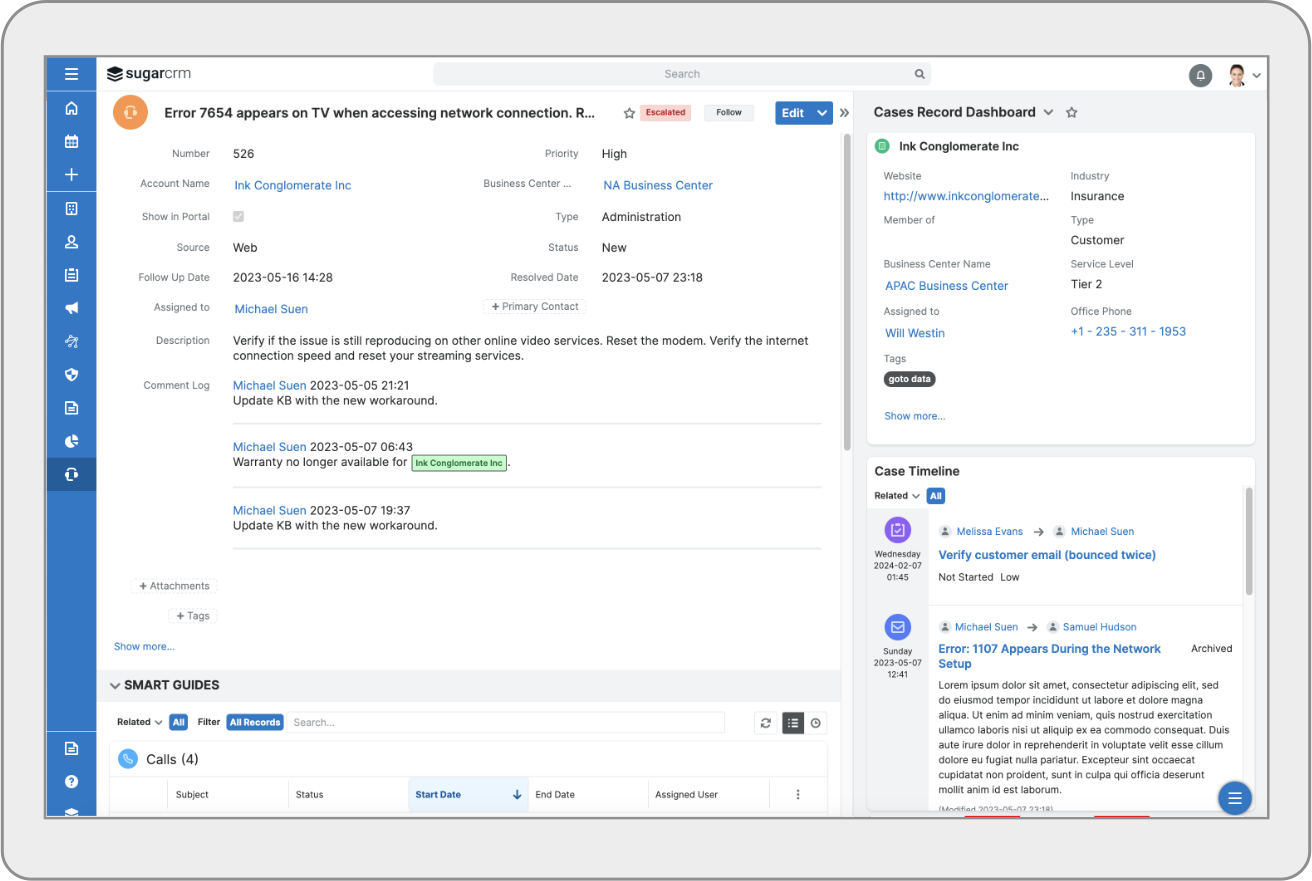Viewport: 1312px width, 881px height.
Task: Switch subpanels to list view
Action: click(793, 723)
